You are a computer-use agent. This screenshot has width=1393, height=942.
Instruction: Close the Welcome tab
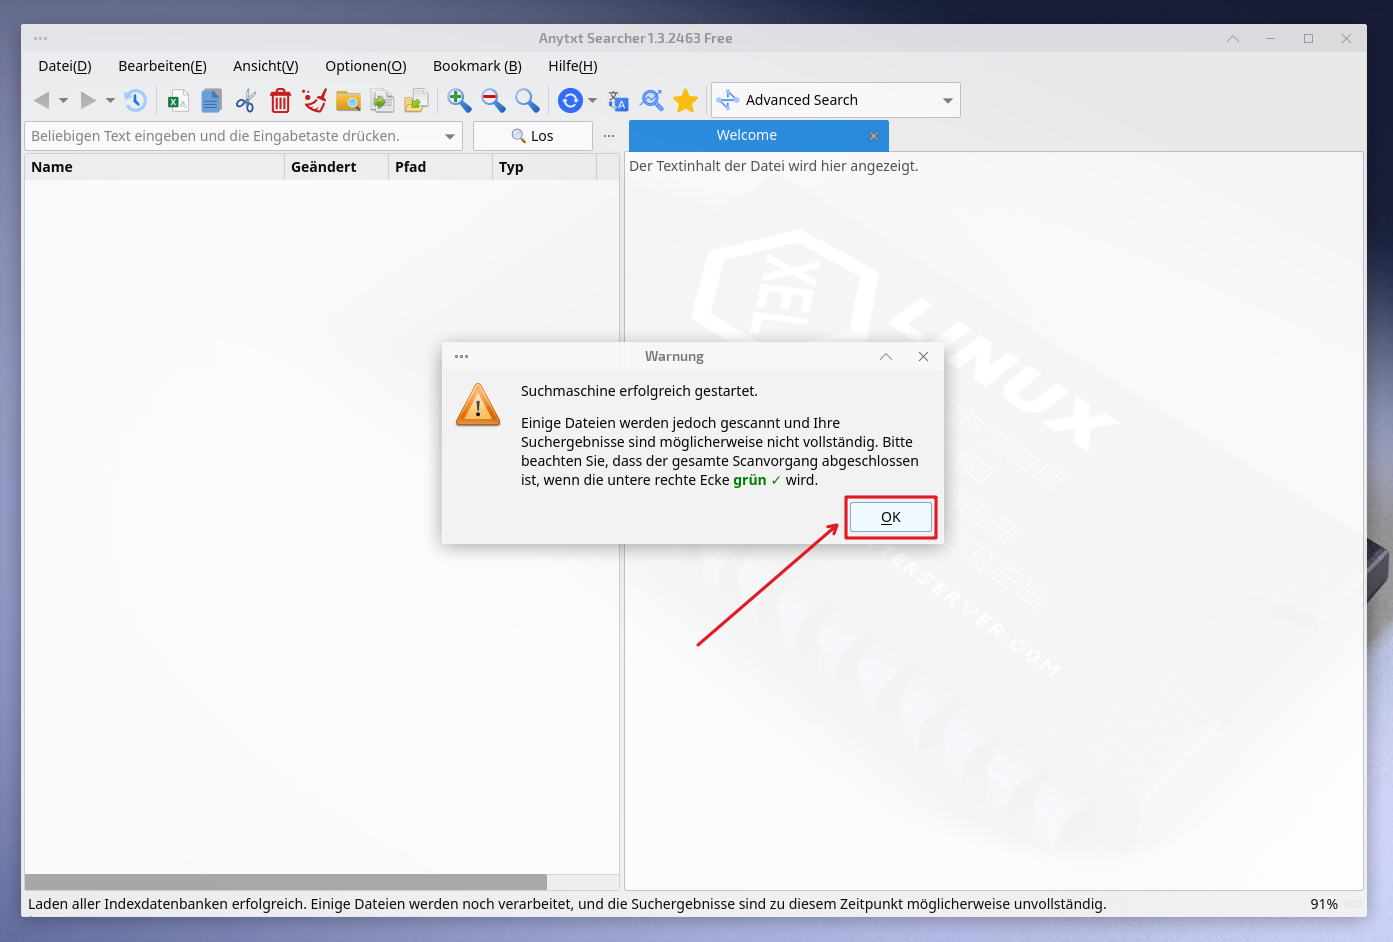pyautogui.click(x=874, y=136)
